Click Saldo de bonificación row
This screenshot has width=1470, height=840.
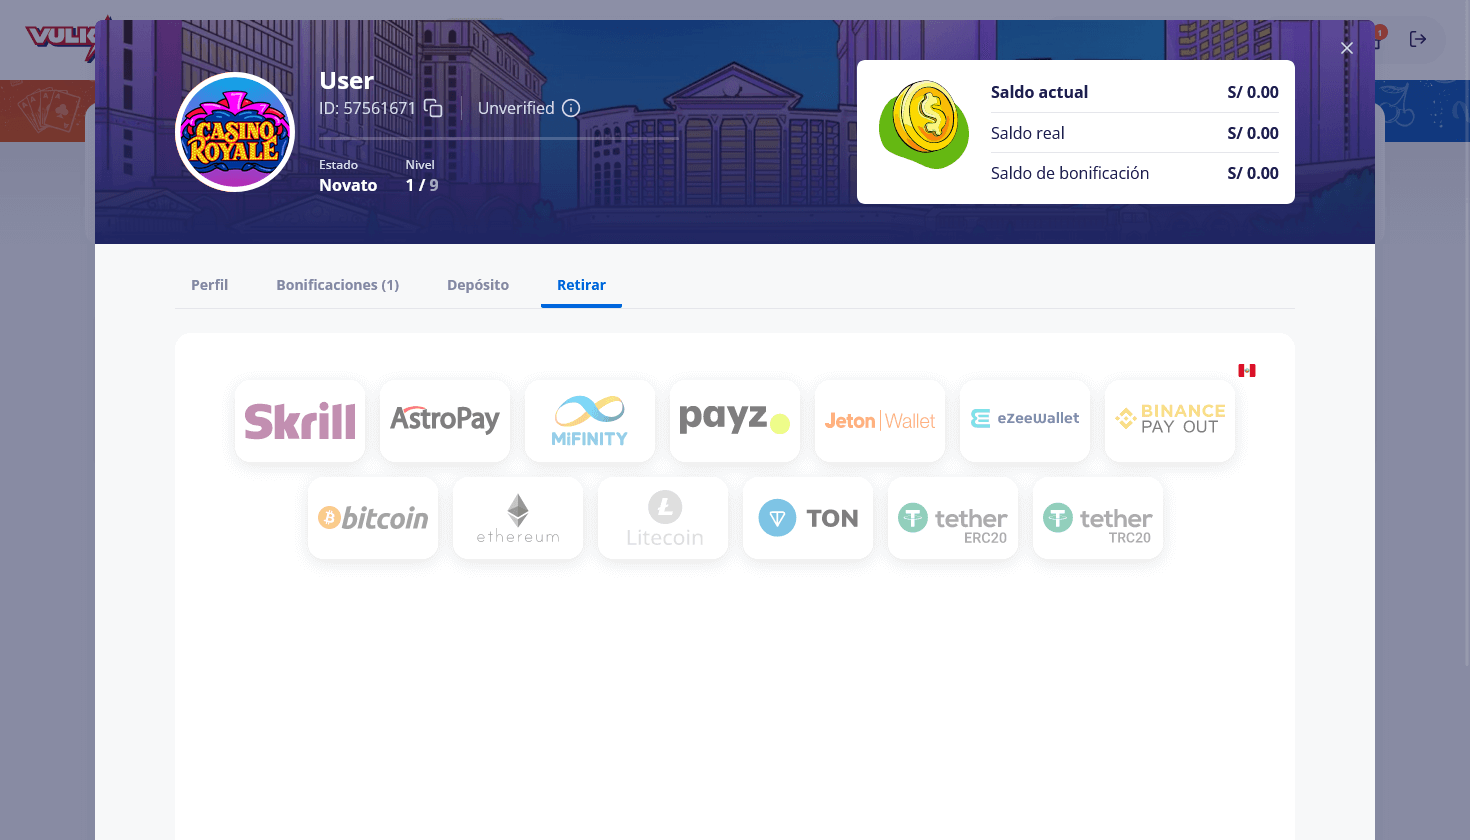point(1135,173)
